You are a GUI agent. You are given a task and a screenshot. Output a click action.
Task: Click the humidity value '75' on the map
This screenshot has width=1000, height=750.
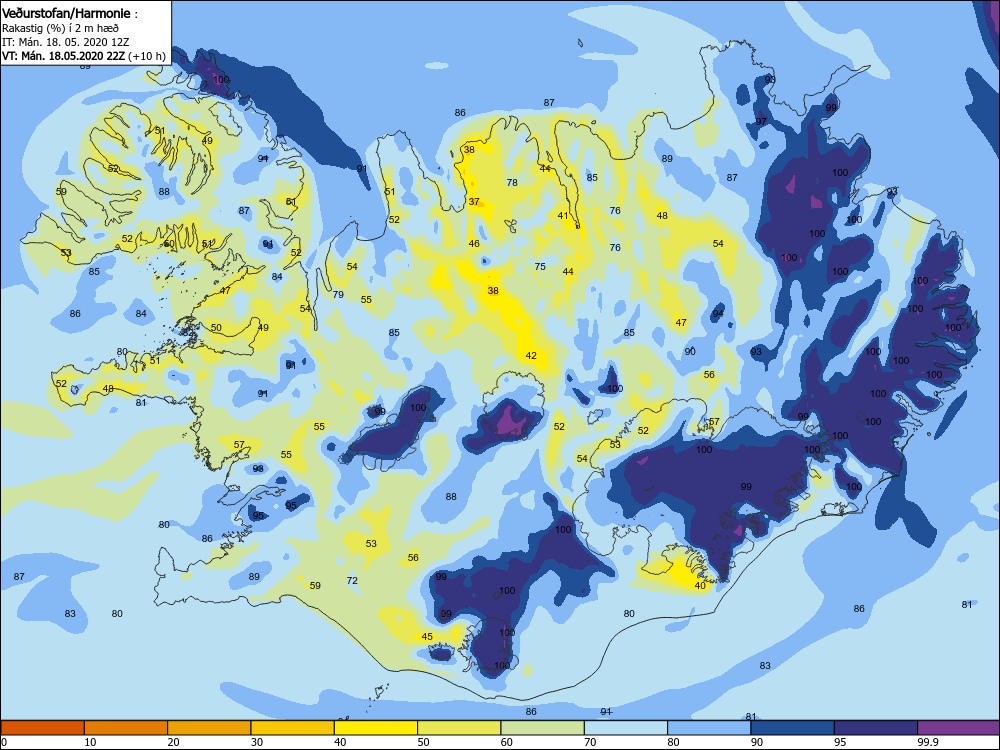(540, 267)
